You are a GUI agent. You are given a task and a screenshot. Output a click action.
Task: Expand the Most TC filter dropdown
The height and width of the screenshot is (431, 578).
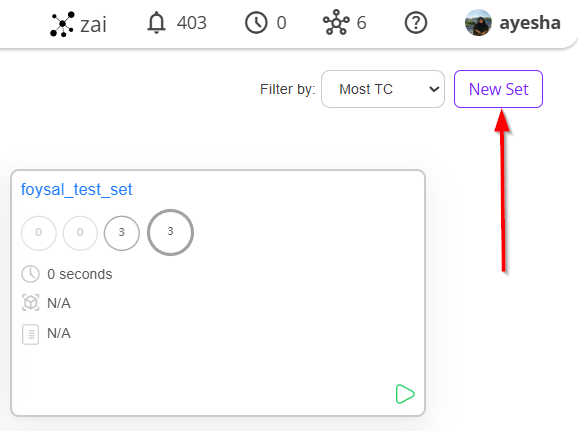click(383, 89)
